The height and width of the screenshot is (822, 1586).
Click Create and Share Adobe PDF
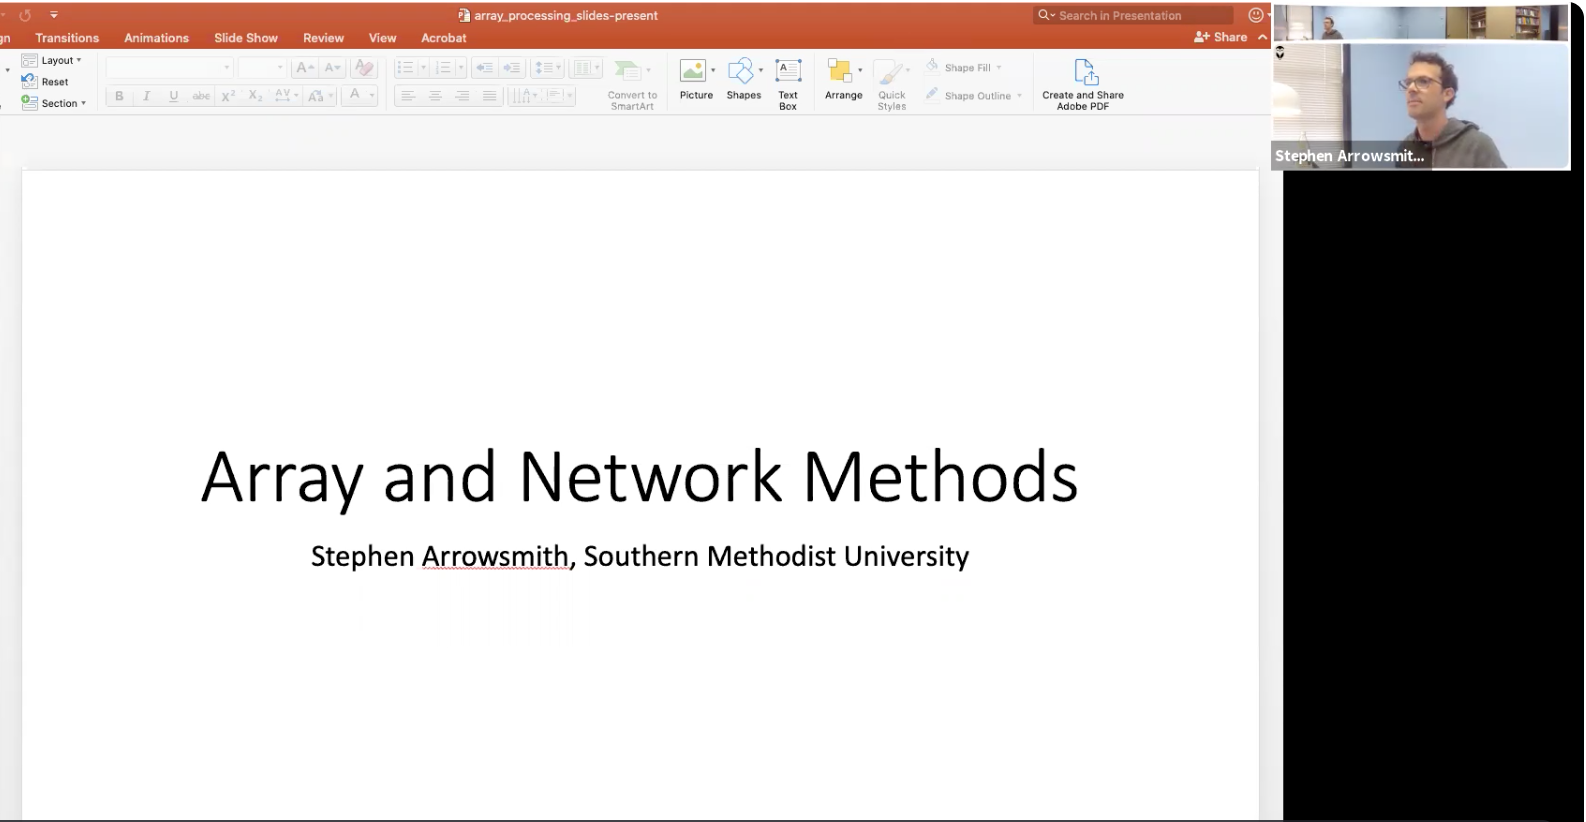[1083, 83]
